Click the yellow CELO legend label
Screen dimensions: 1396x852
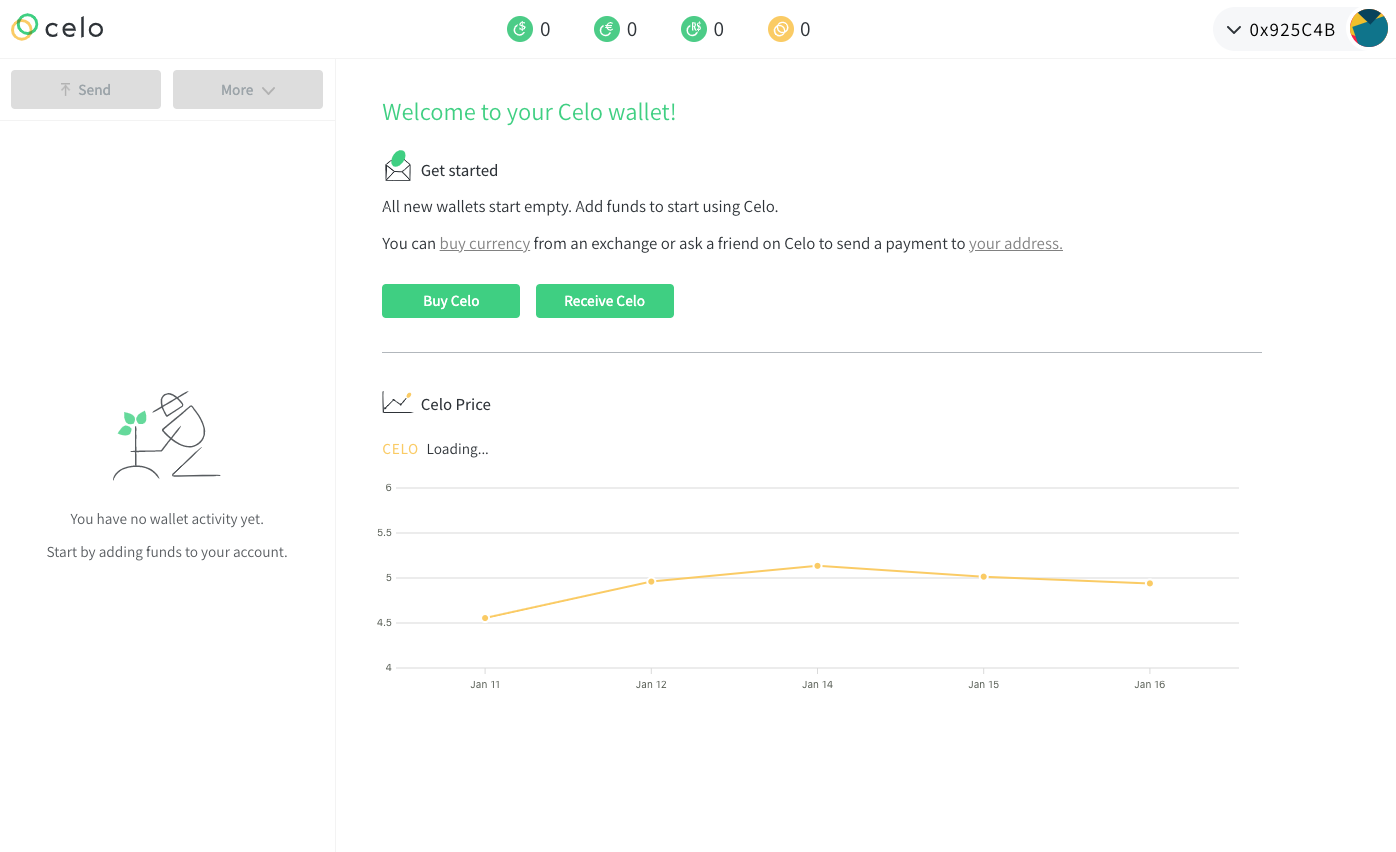(400, 449)
